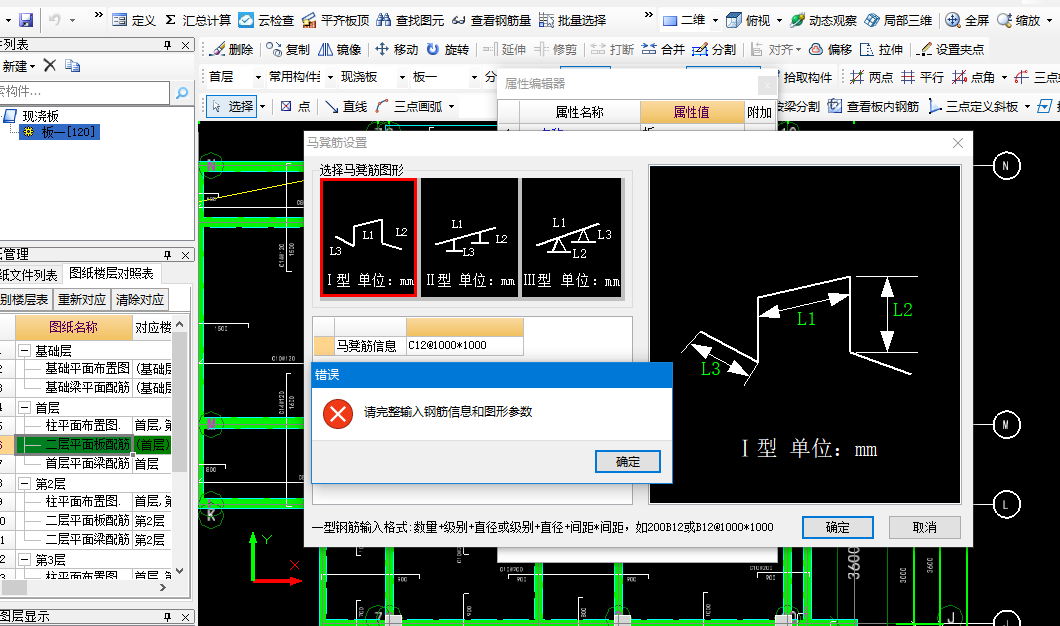The height and width of the screenshot is (626, 1060).
Task: Click 查看钢筋量 tool
Action: [x=491, y=20]
